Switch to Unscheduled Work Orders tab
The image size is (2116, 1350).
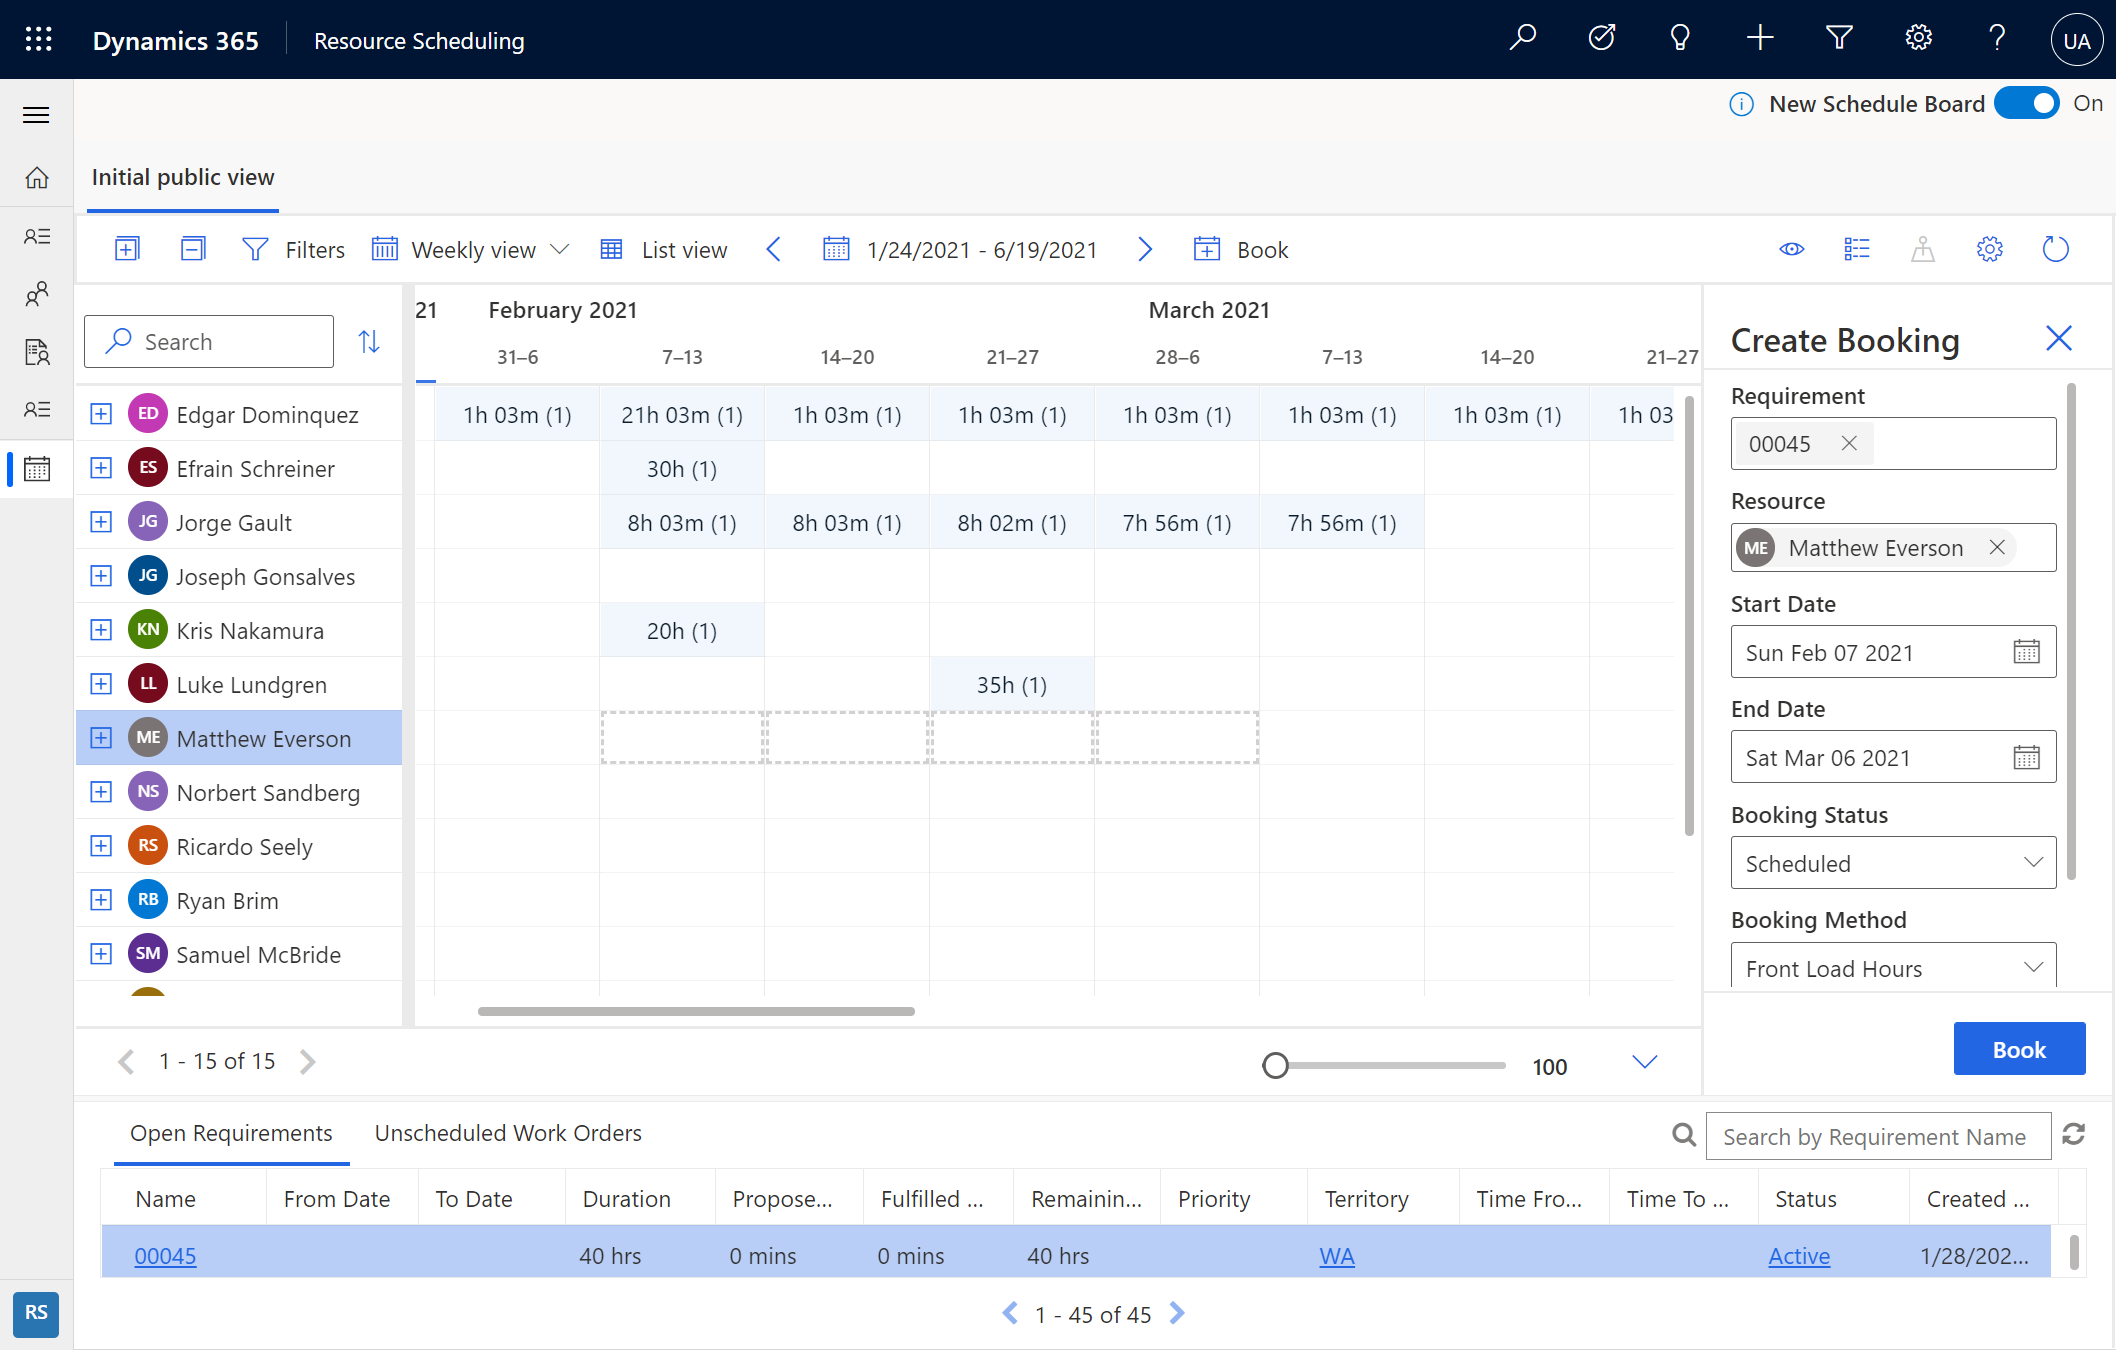[507, 1132]
